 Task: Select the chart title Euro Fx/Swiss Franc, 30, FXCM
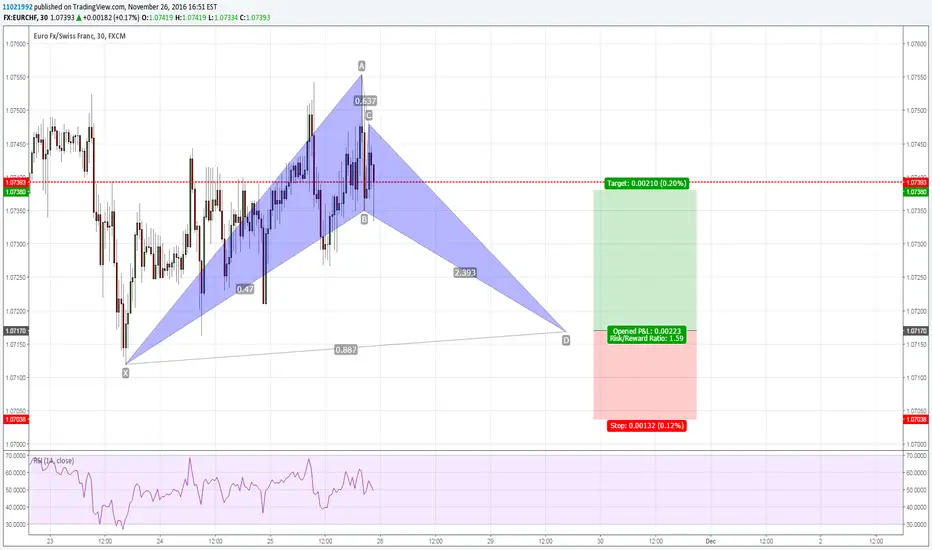coord(80,36)
